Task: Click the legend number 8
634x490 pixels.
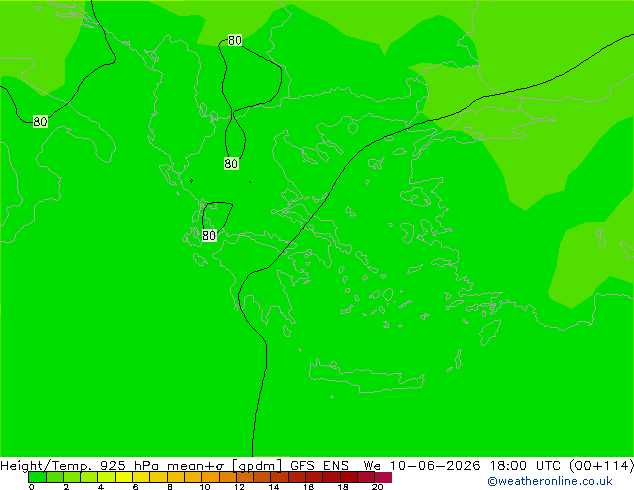Action: [170, 487]
